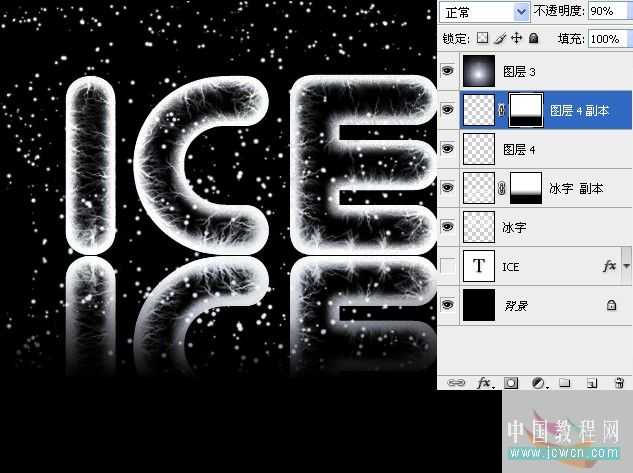Select the layer mask of 冰字 副本
The width and height of the screenshot is (633, 473).
click(x=526, y=188)
